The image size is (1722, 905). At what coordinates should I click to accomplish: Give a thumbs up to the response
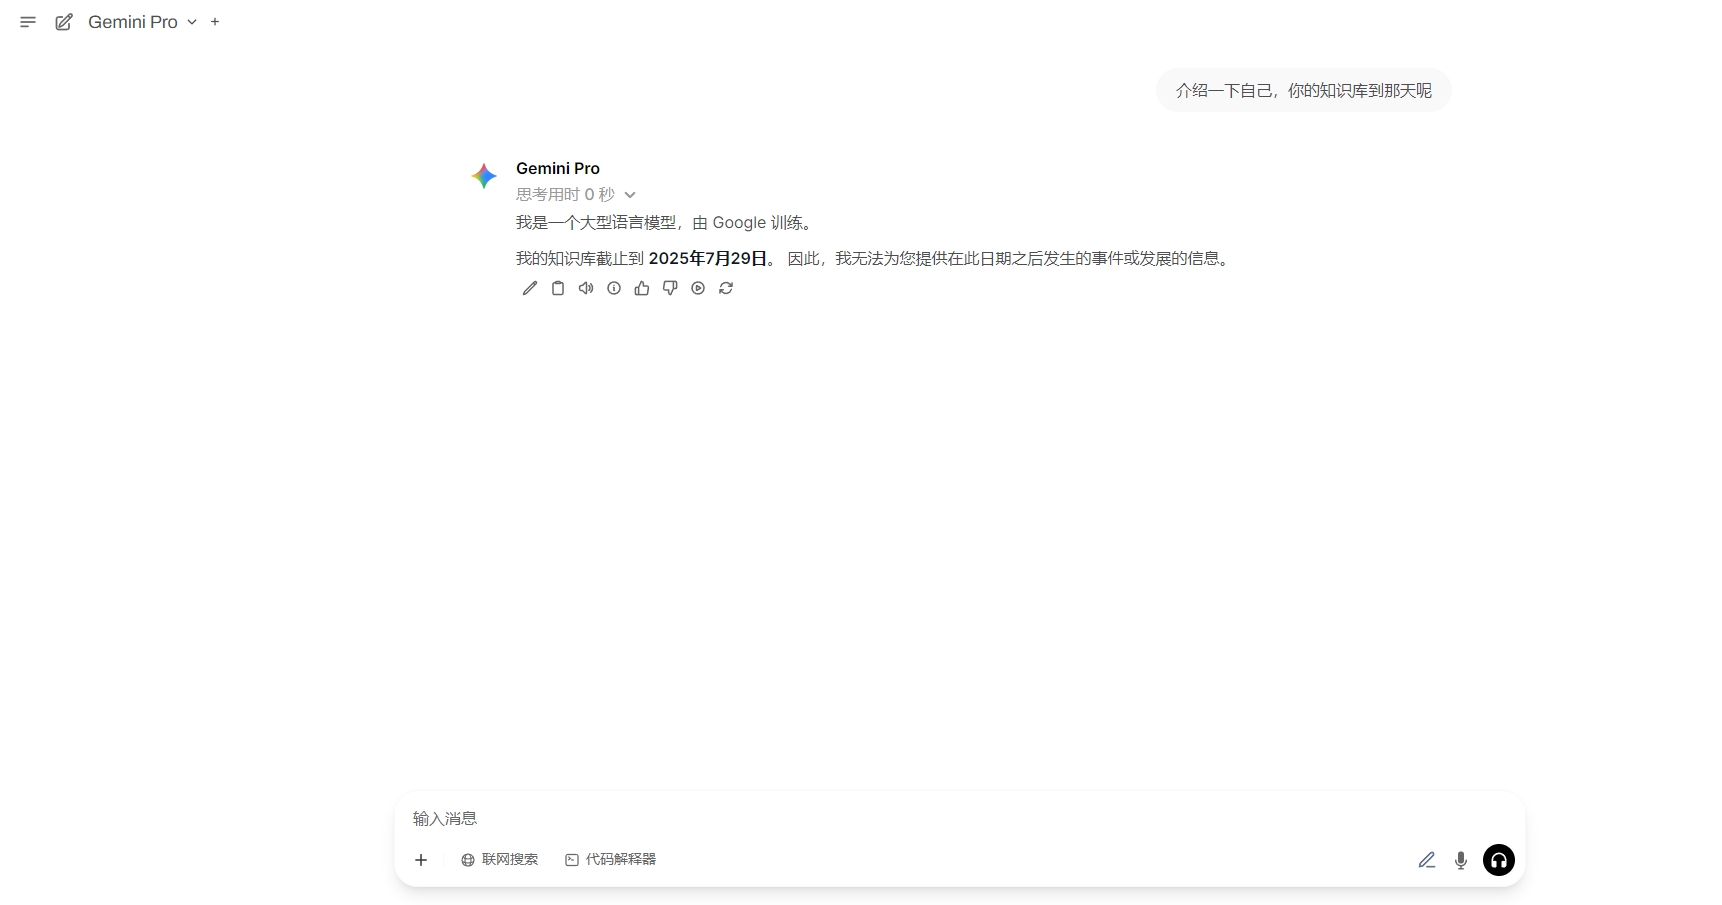[641, 288]
